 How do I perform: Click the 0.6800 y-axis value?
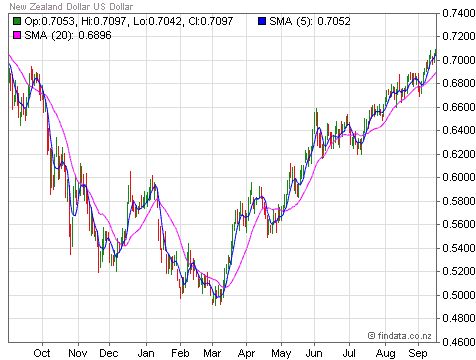[459, 83]
